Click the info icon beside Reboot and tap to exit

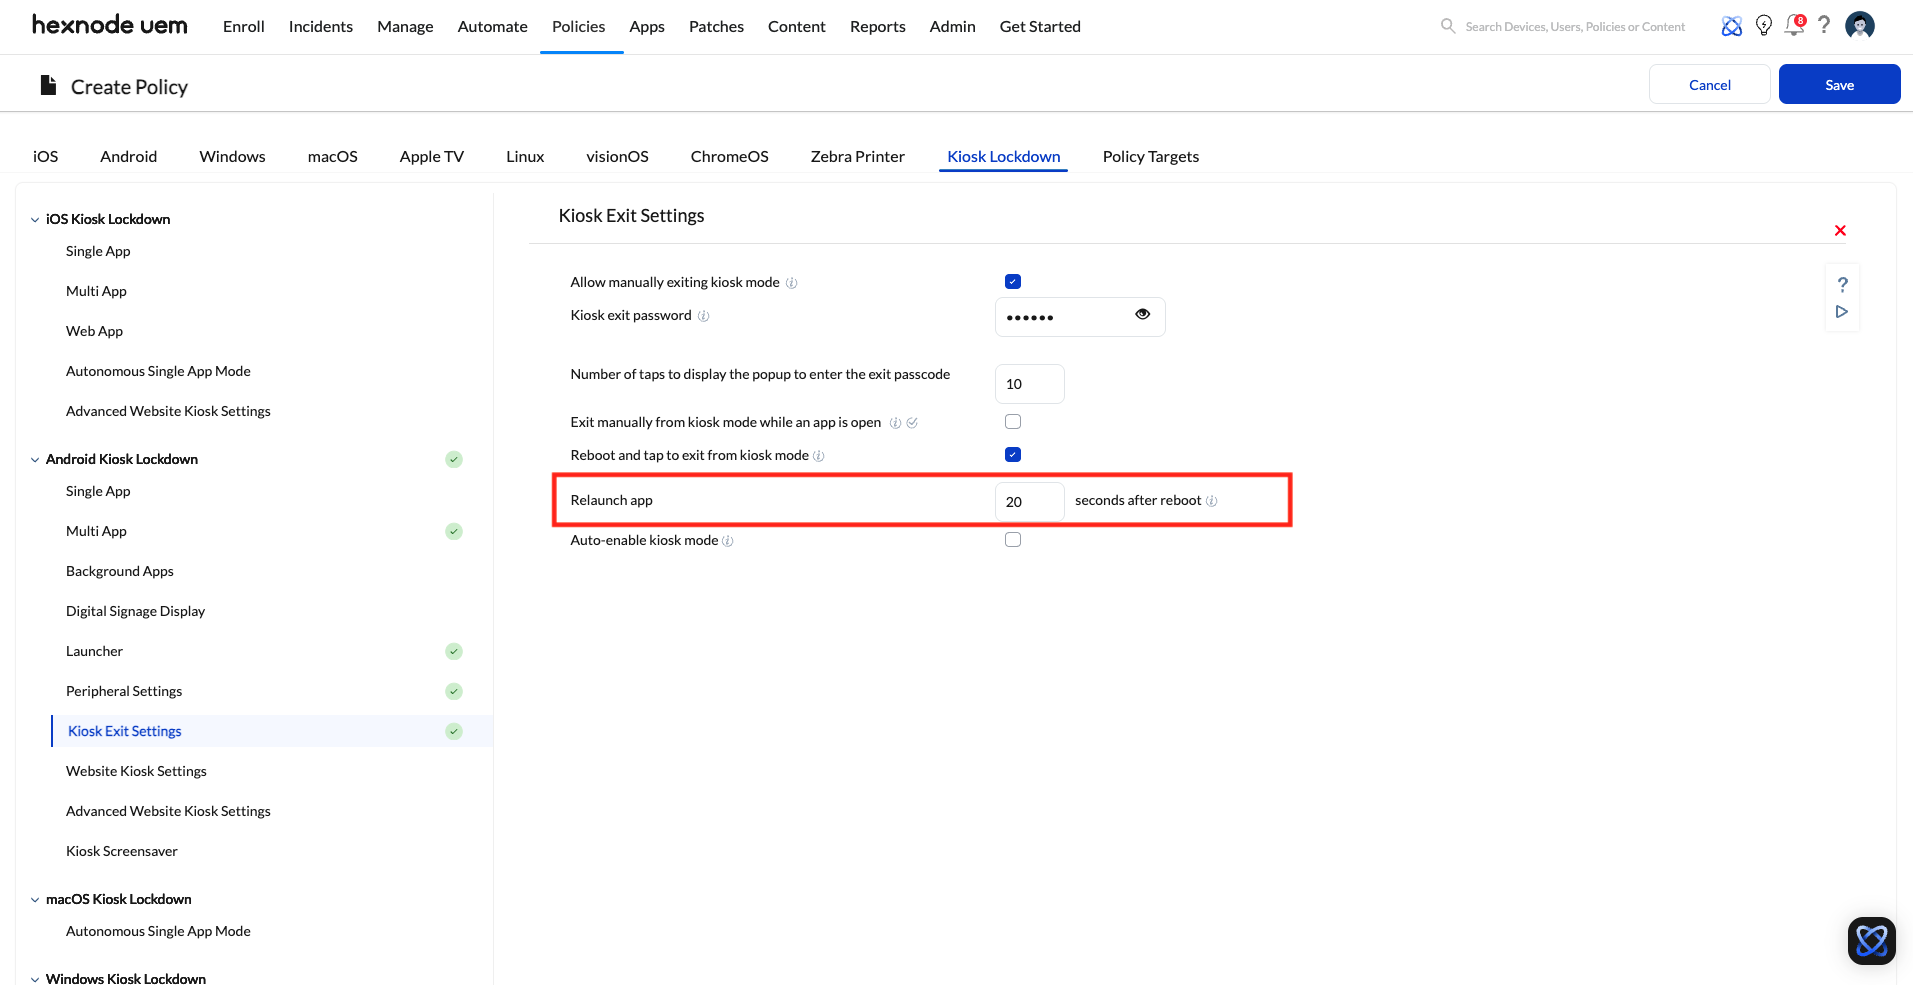(818, 456)
